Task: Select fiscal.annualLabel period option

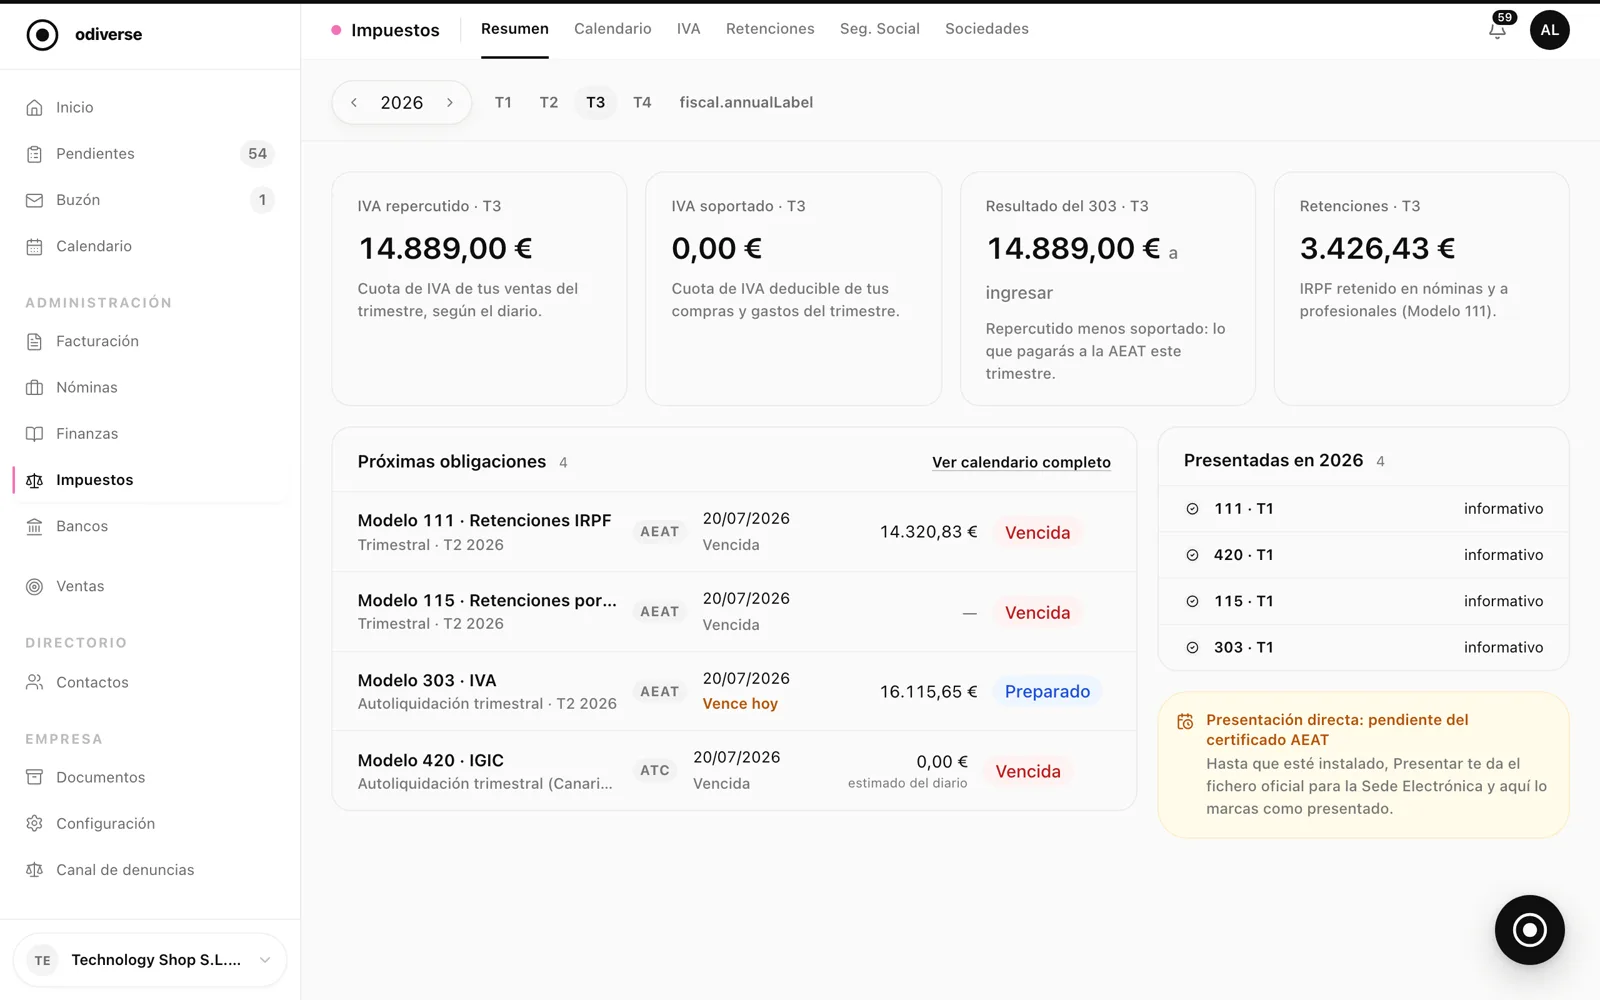Action: point(746,102)
